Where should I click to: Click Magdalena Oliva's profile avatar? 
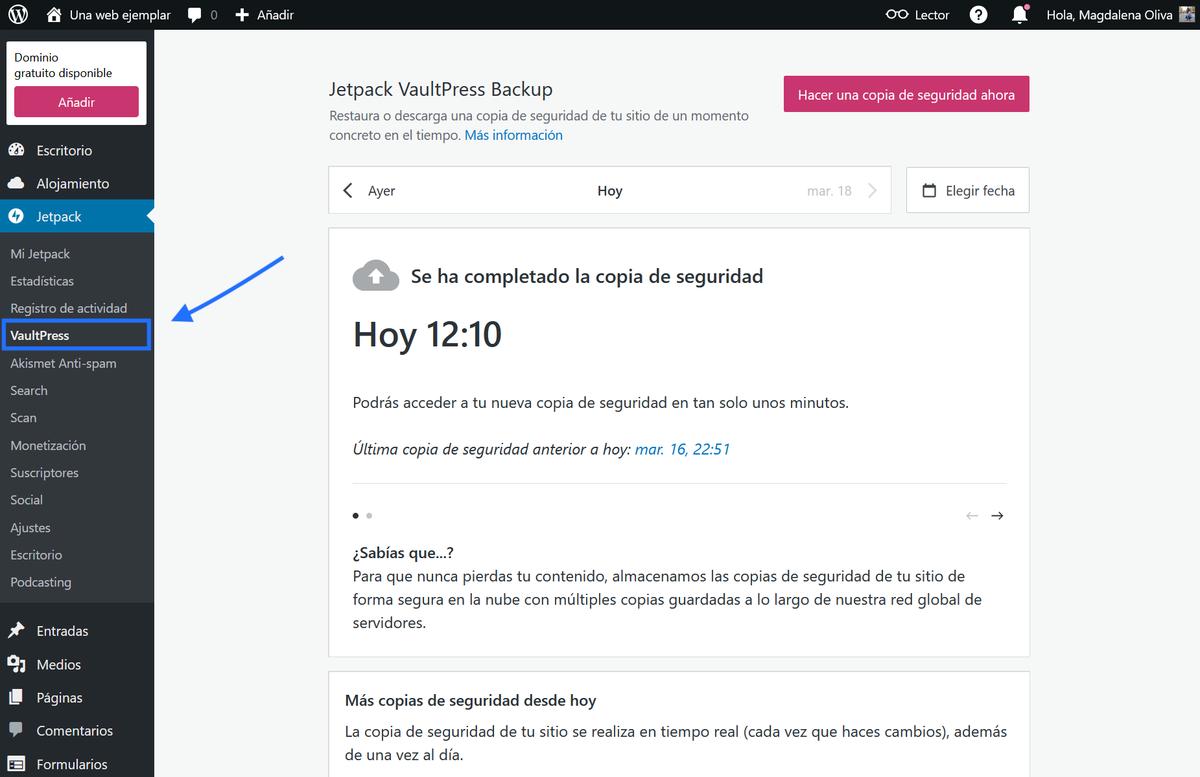(x=1188, y=14)
